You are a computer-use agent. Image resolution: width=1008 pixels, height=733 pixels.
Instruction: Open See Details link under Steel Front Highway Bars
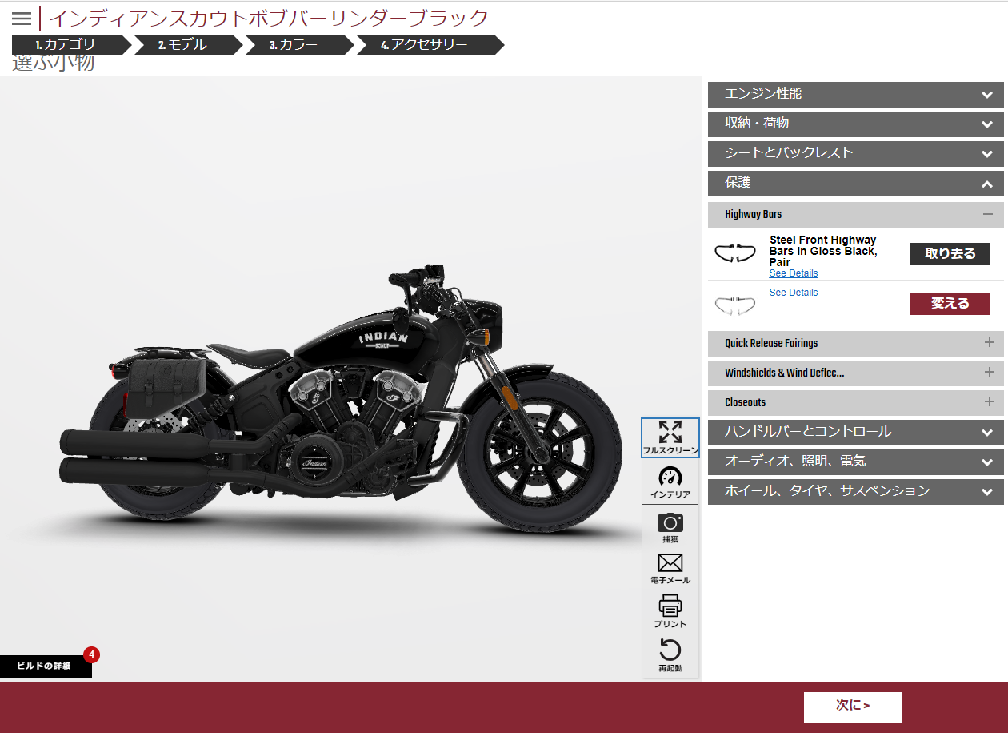(x=793, y=273)
